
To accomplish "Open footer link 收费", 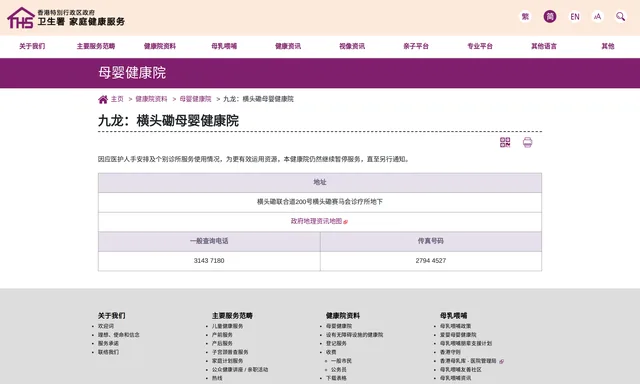I will coord(331,352).
